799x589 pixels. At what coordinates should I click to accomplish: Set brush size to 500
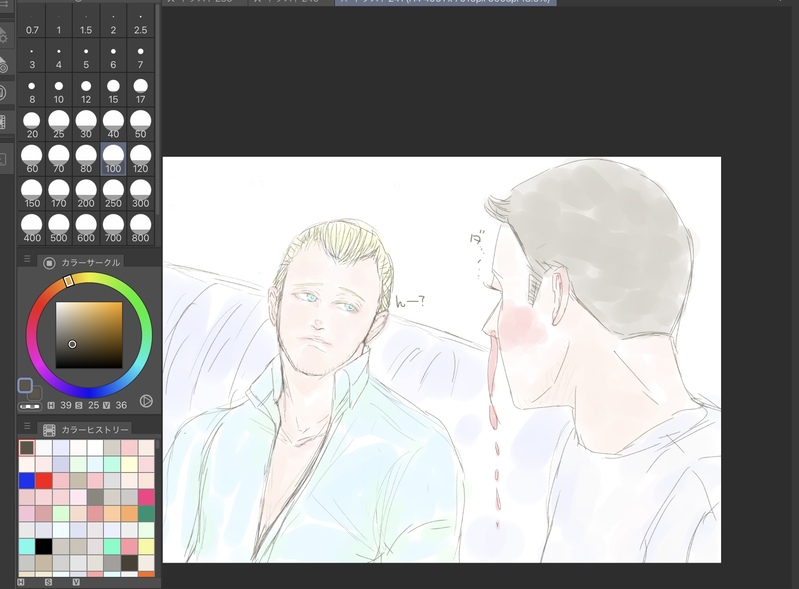pyautogui.click(x=59, y=229)
